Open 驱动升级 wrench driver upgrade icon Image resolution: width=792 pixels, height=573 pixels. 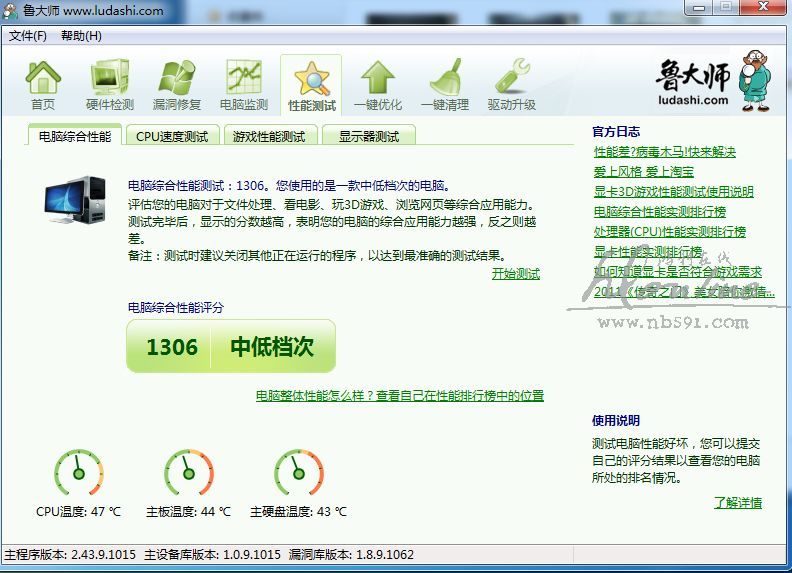pos(512,85)
